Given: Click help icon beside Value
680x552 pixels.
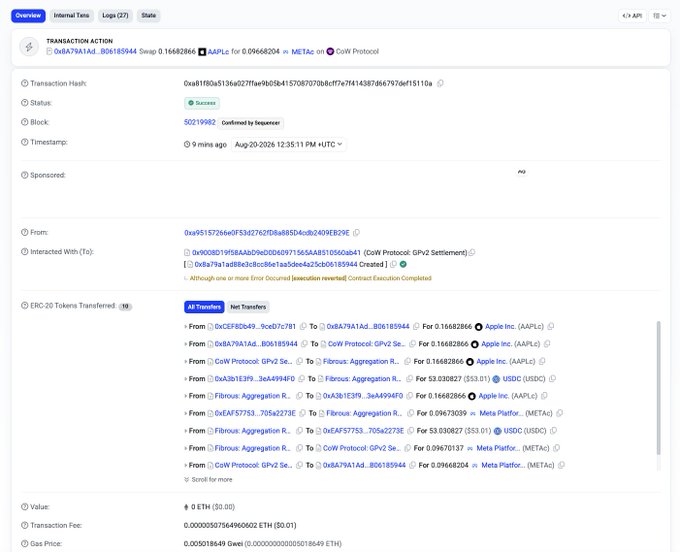Looking at the screenshot, I should point(25,506).
